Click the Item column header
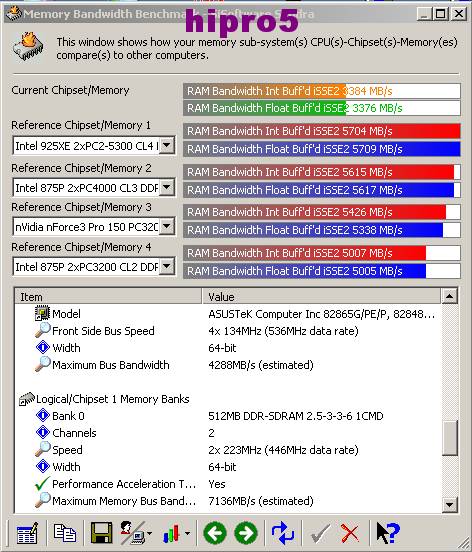This screenshot has width=472, height=552. point(108,296)
